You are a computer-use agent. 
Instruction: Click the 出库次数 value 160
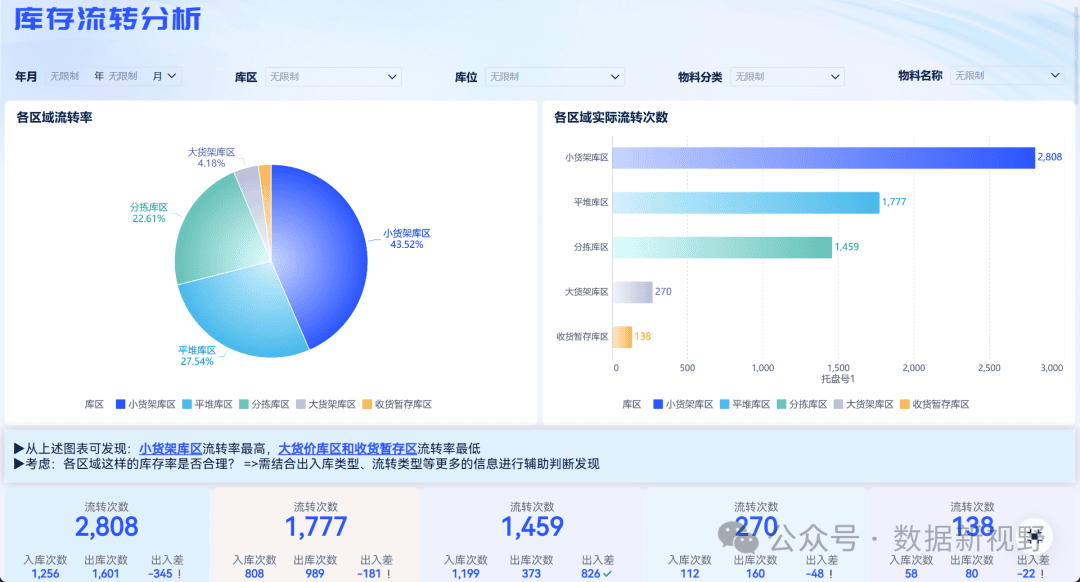point(756,573)
